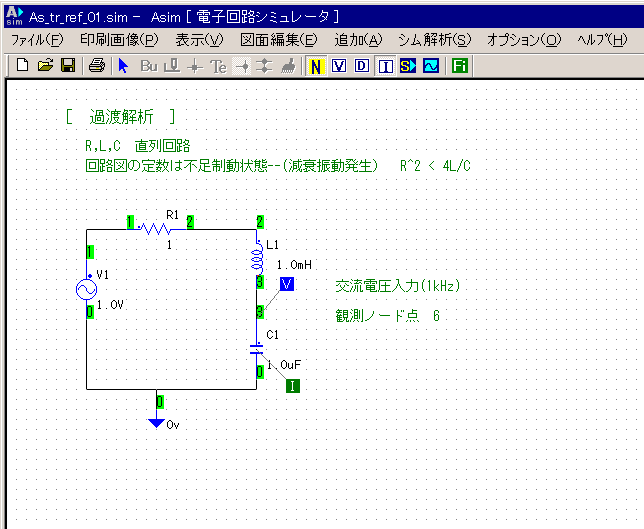Select the Te text tool

pyautogui.click(x=218, y=66)
